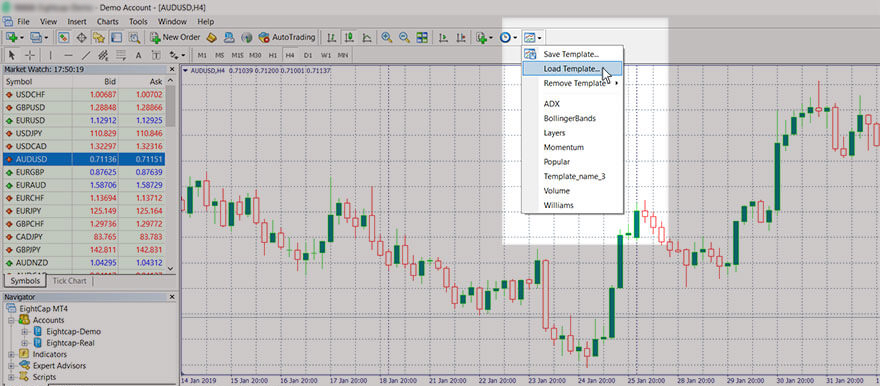Switch timeframe to D1
Viewport: 880px width, 386px height.
coord(308,55)
